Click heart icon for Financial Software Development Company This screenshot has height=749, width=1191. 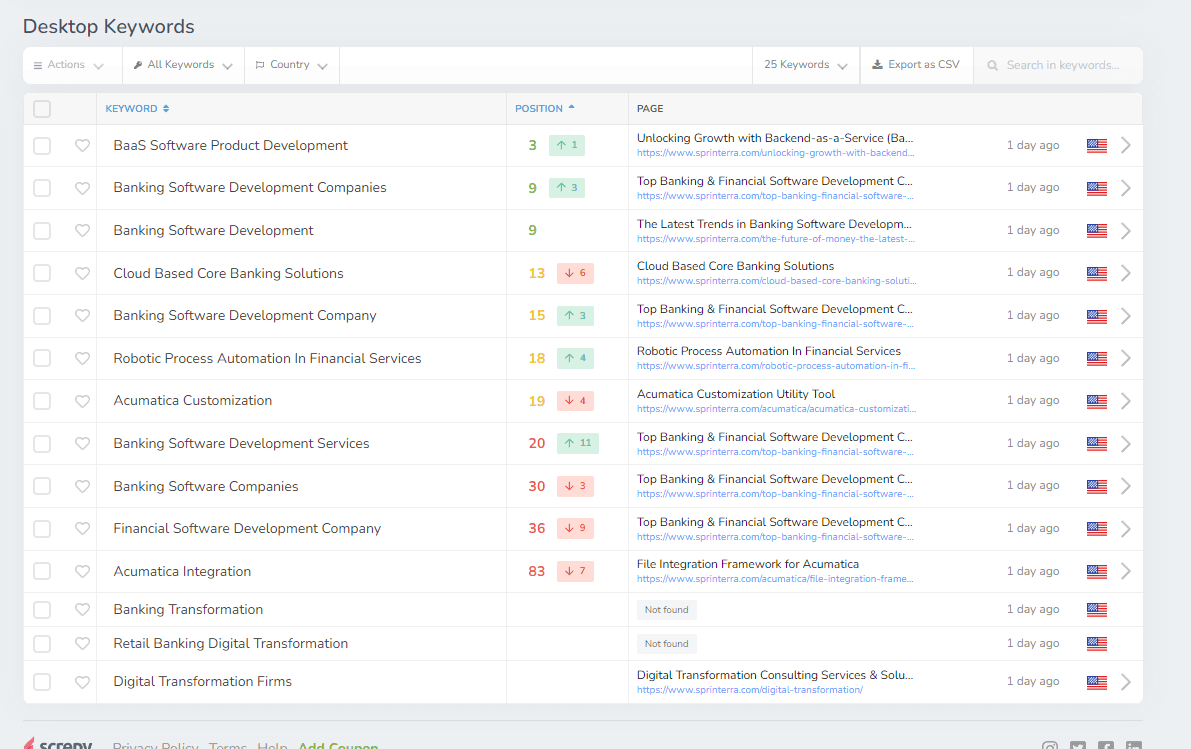82,529
